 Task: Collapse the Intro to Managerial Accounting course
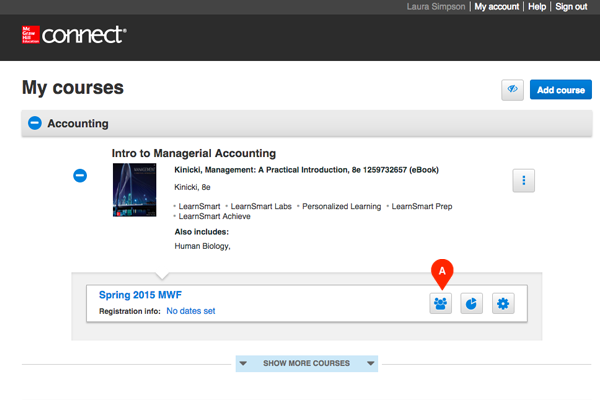pyautogui.click(x=81, y=176)
